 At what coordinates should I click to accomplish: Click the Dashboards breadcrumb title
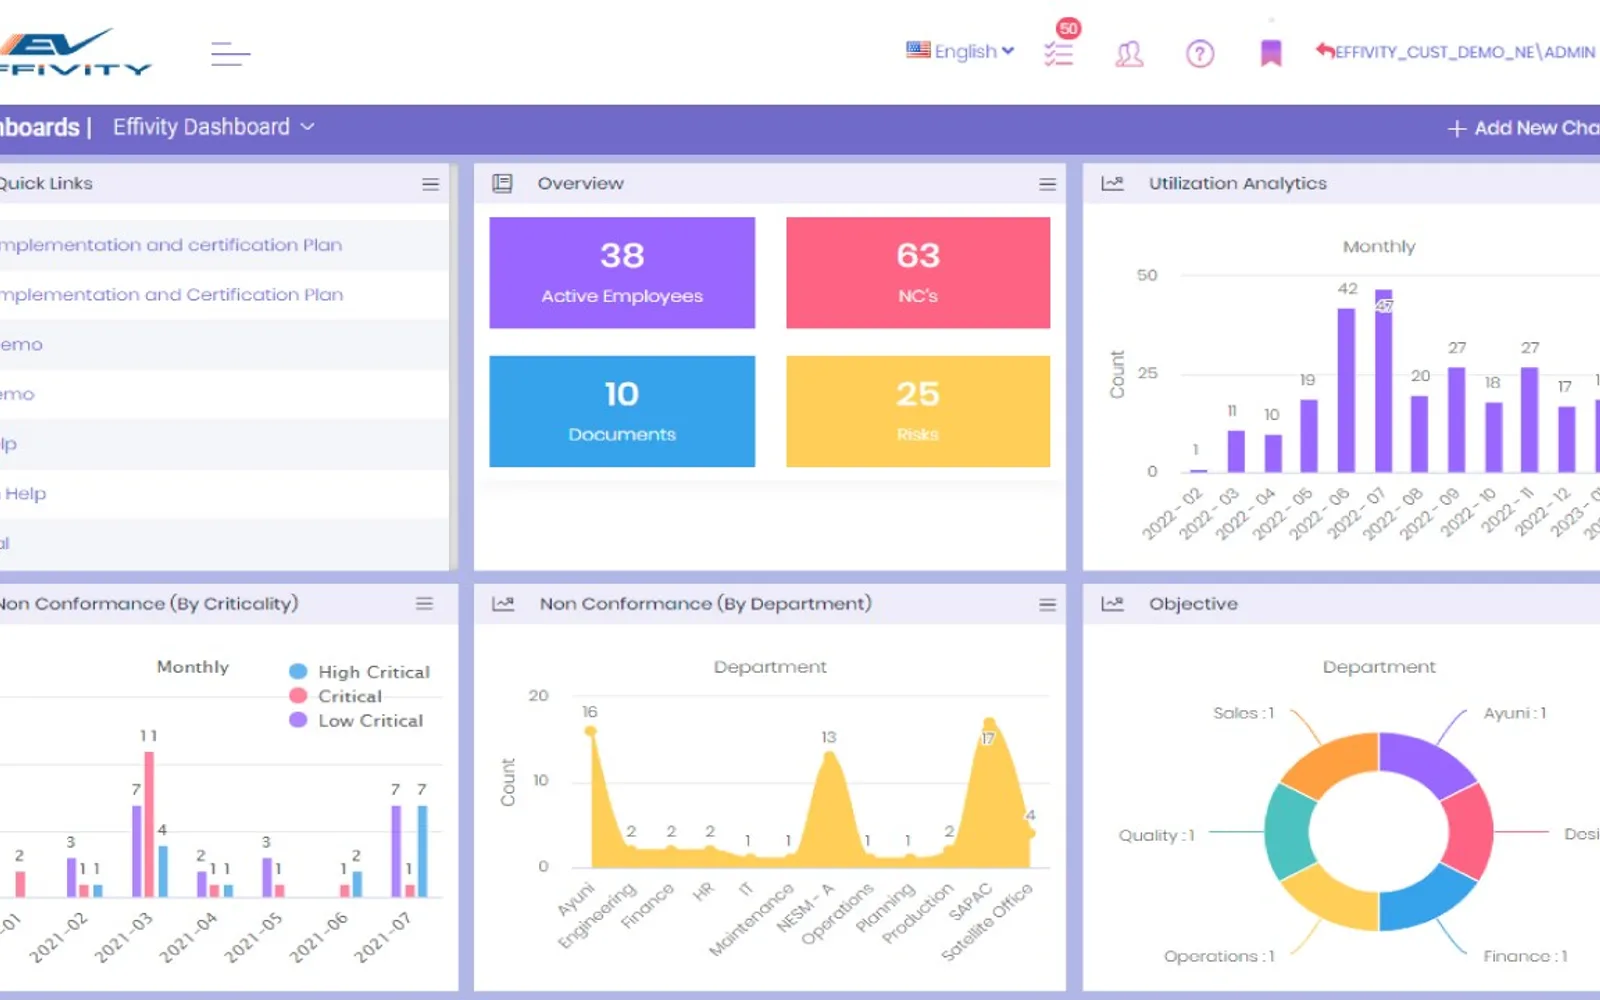point(40,127)
